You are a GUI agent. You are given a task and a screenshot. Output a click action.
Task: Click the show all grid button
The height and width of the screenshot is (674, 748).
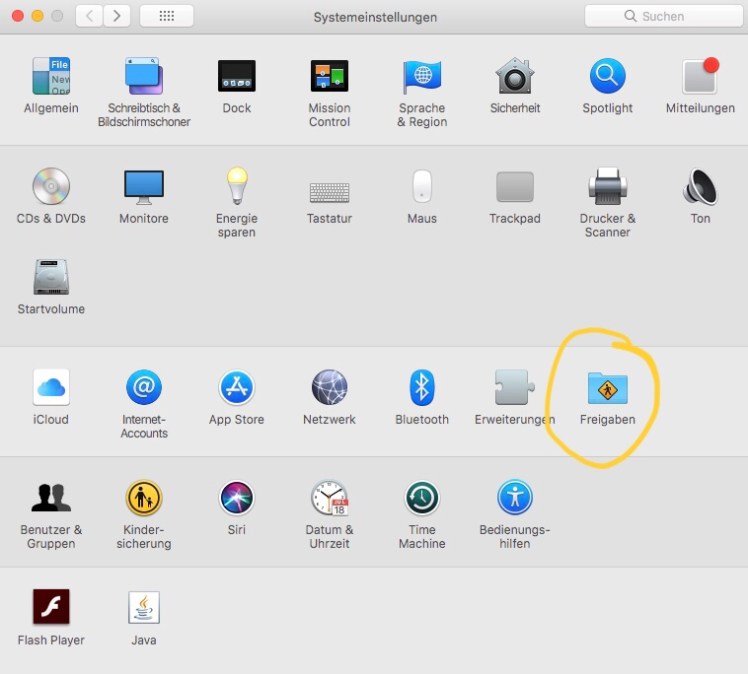166,16
